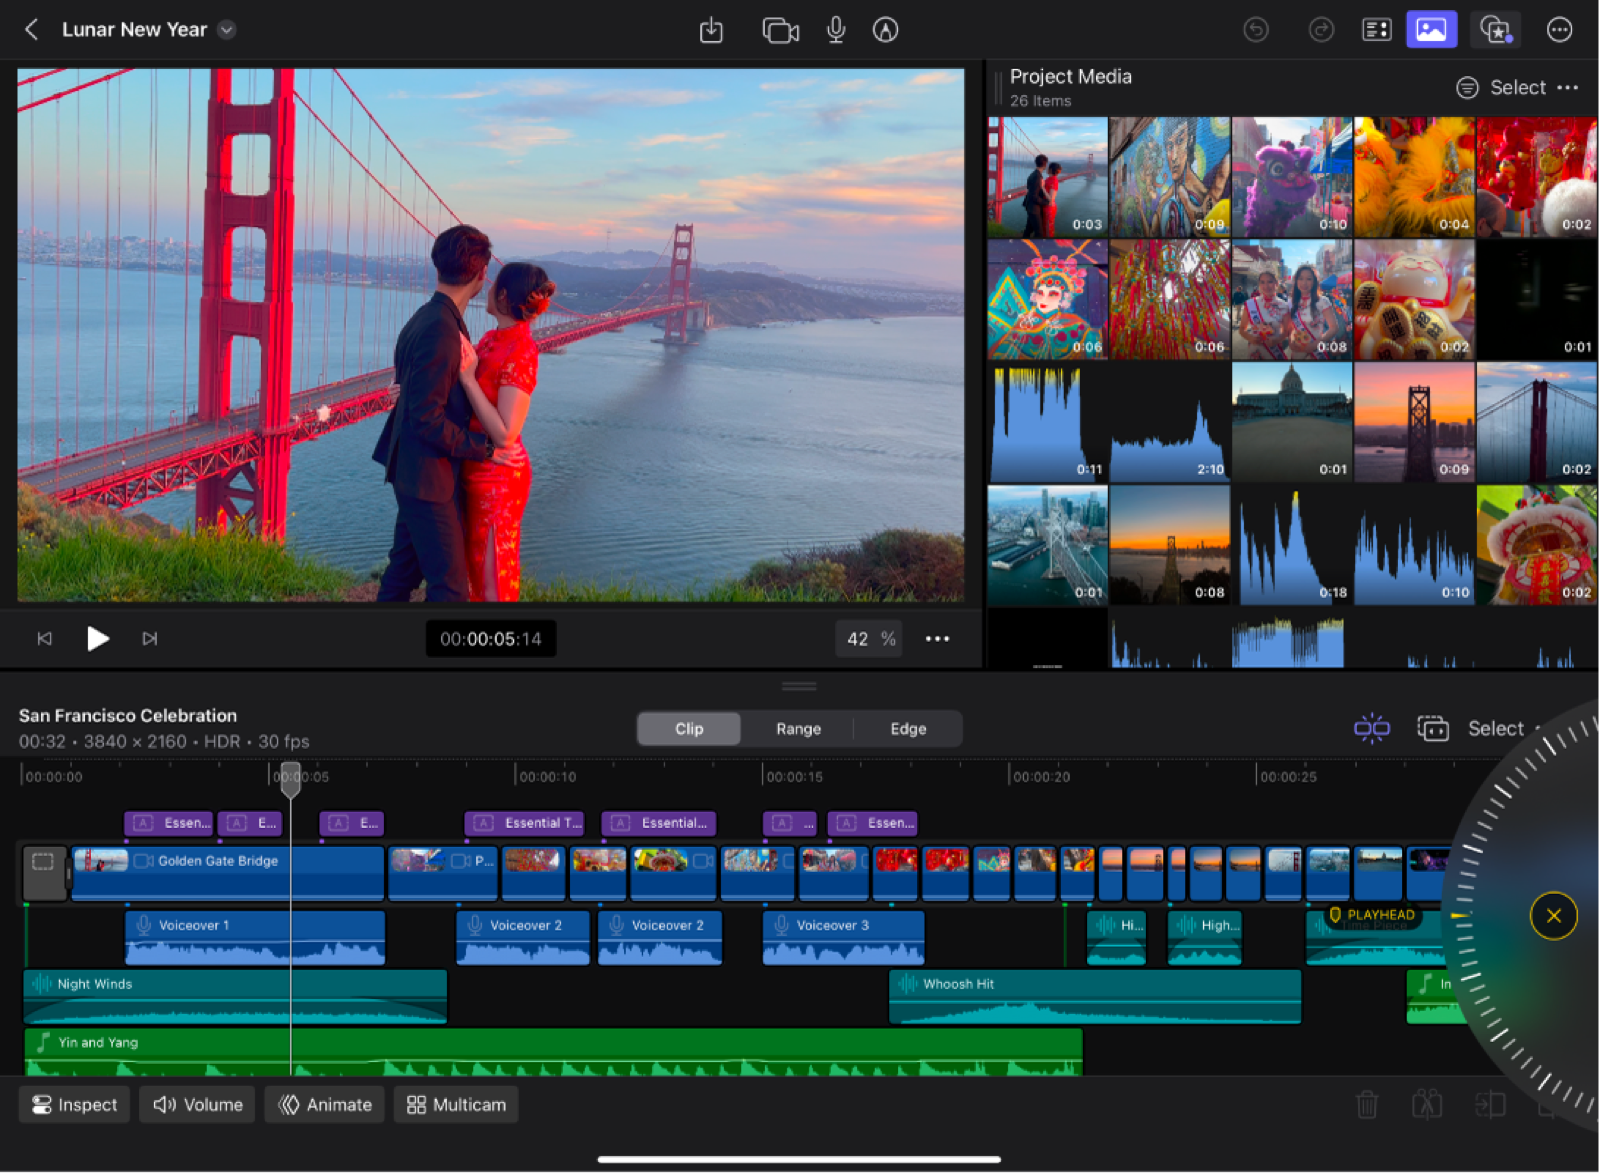The width and height of the screenshot is (1600, 1175).
Task: Open the Lunar New Year project dropdown
Action: tap(226, 30)
